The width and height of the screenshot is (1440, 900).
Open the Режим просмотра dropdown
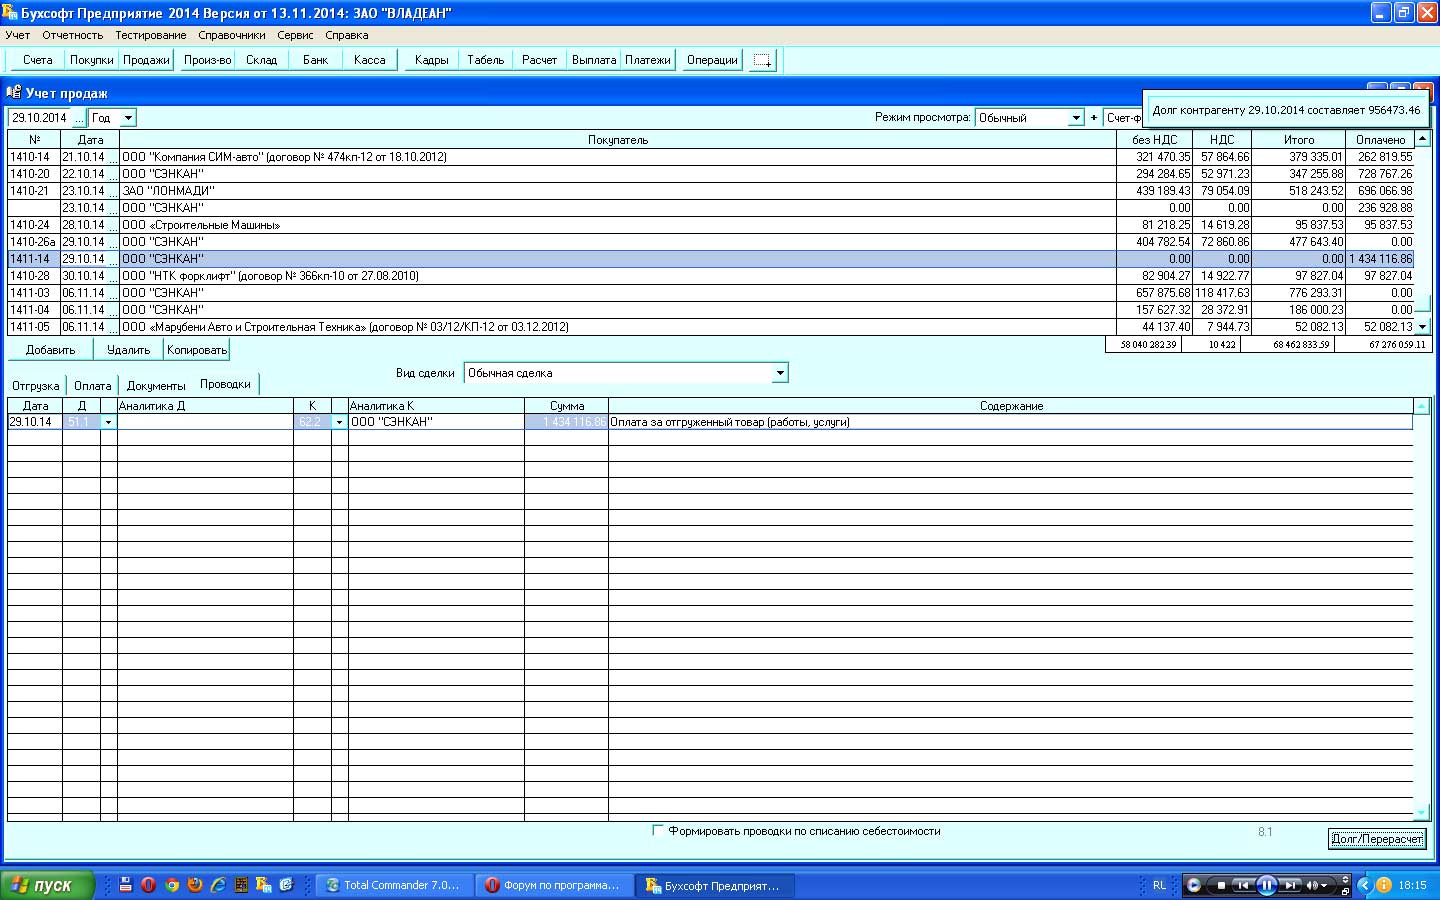[x=1076, y=118]
